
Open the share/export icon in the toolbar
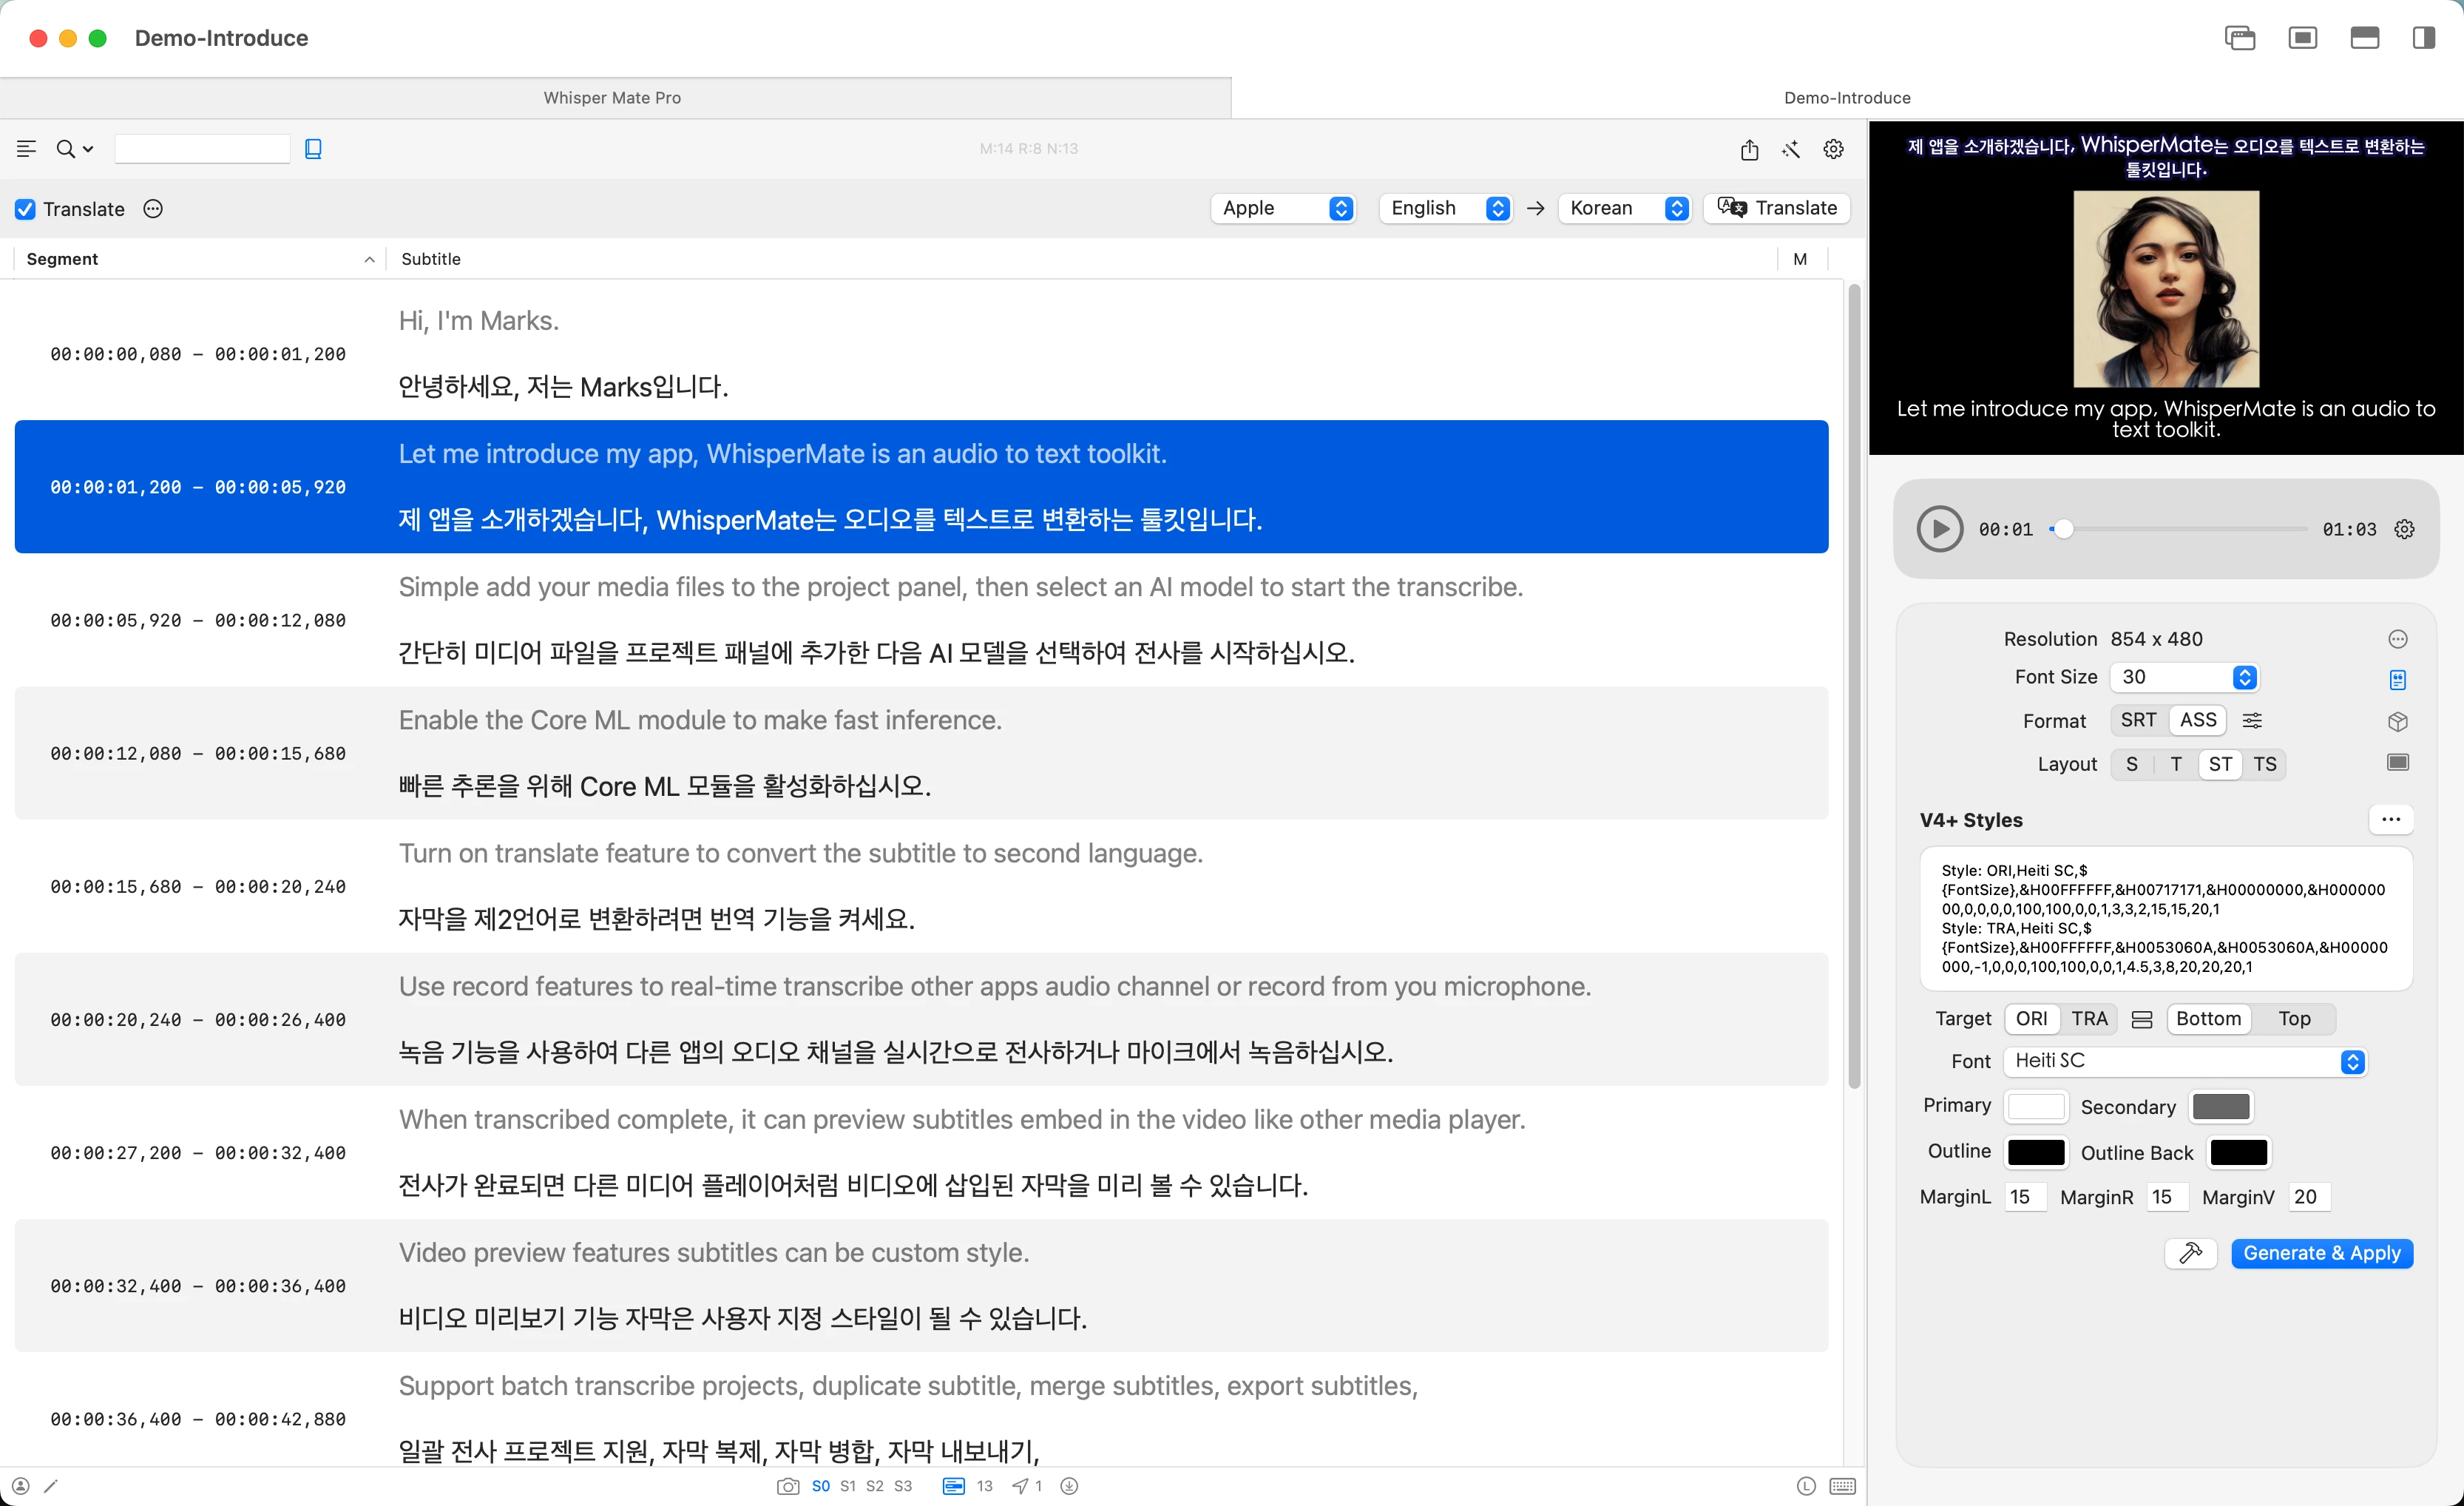[x=1749, y=149]
